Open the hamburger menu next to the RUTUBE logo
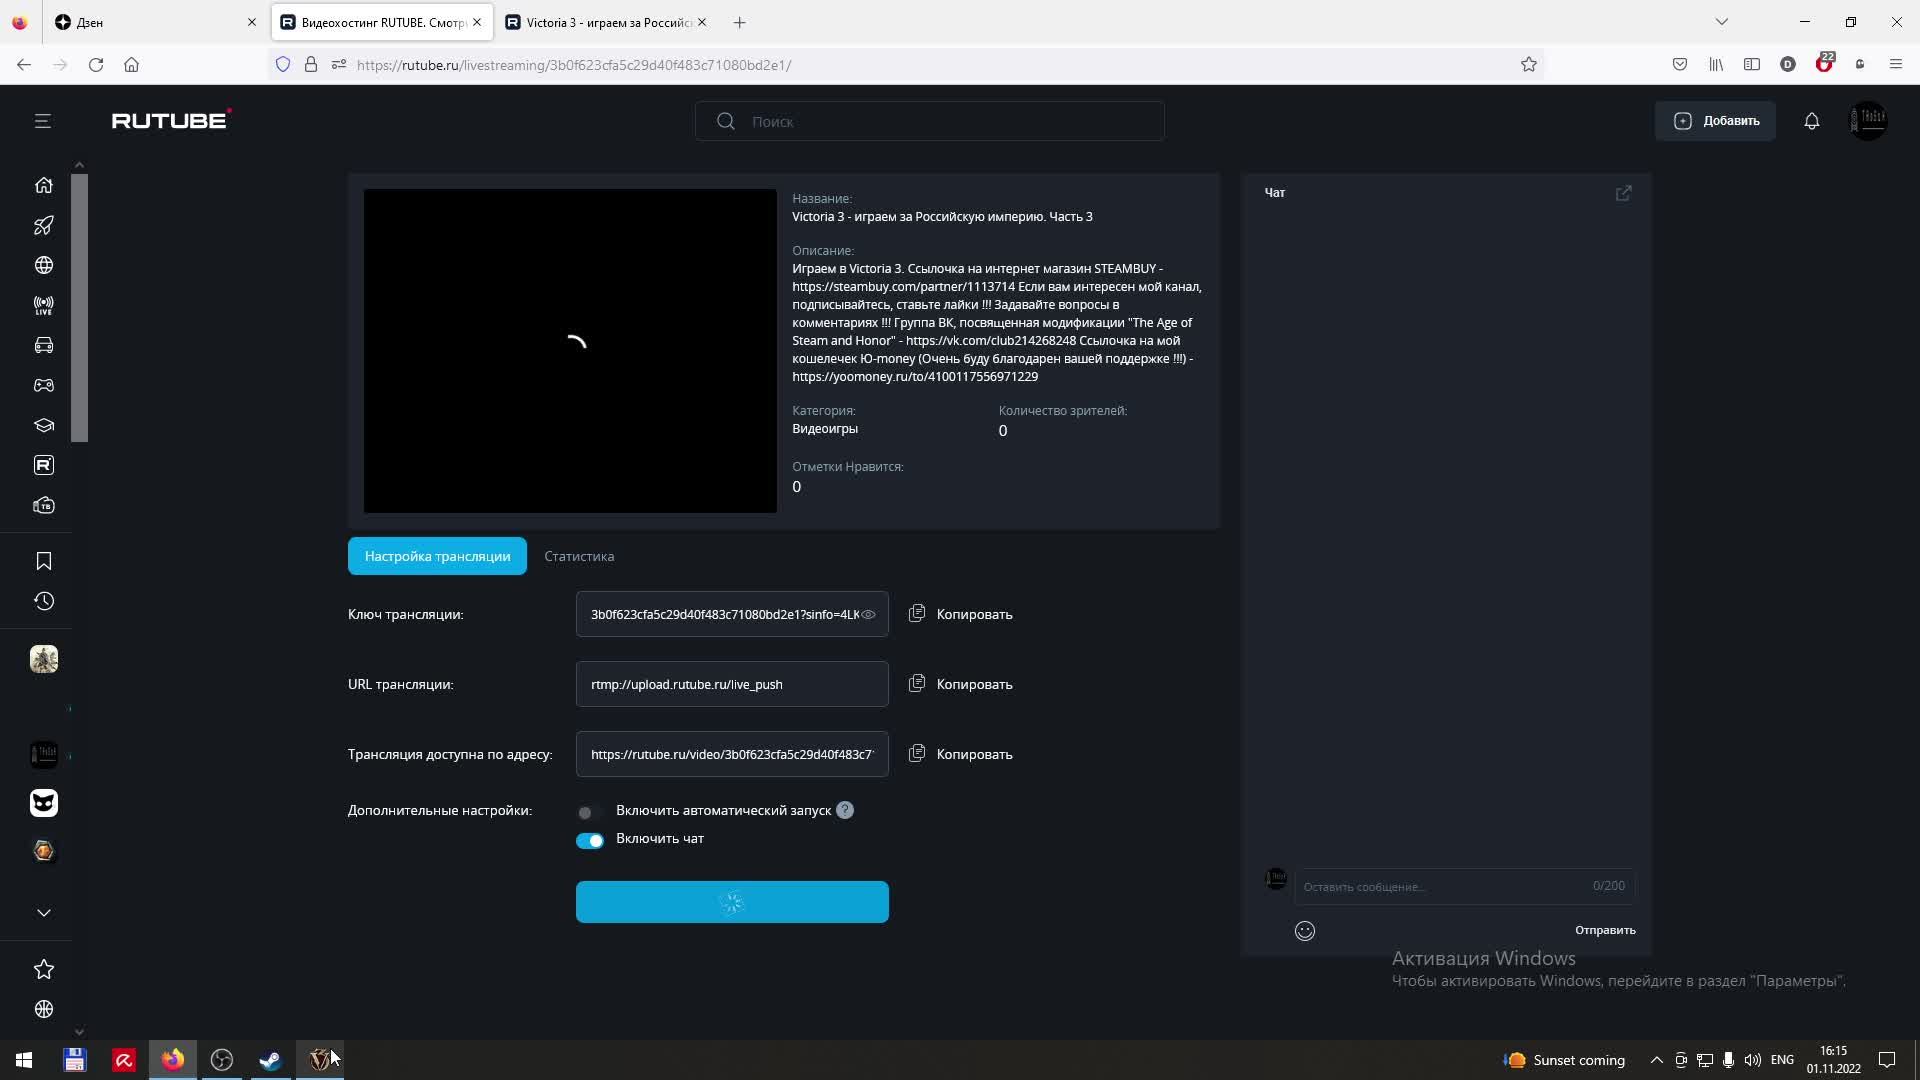The image size is (1920, 1080). tap(42, 121)
